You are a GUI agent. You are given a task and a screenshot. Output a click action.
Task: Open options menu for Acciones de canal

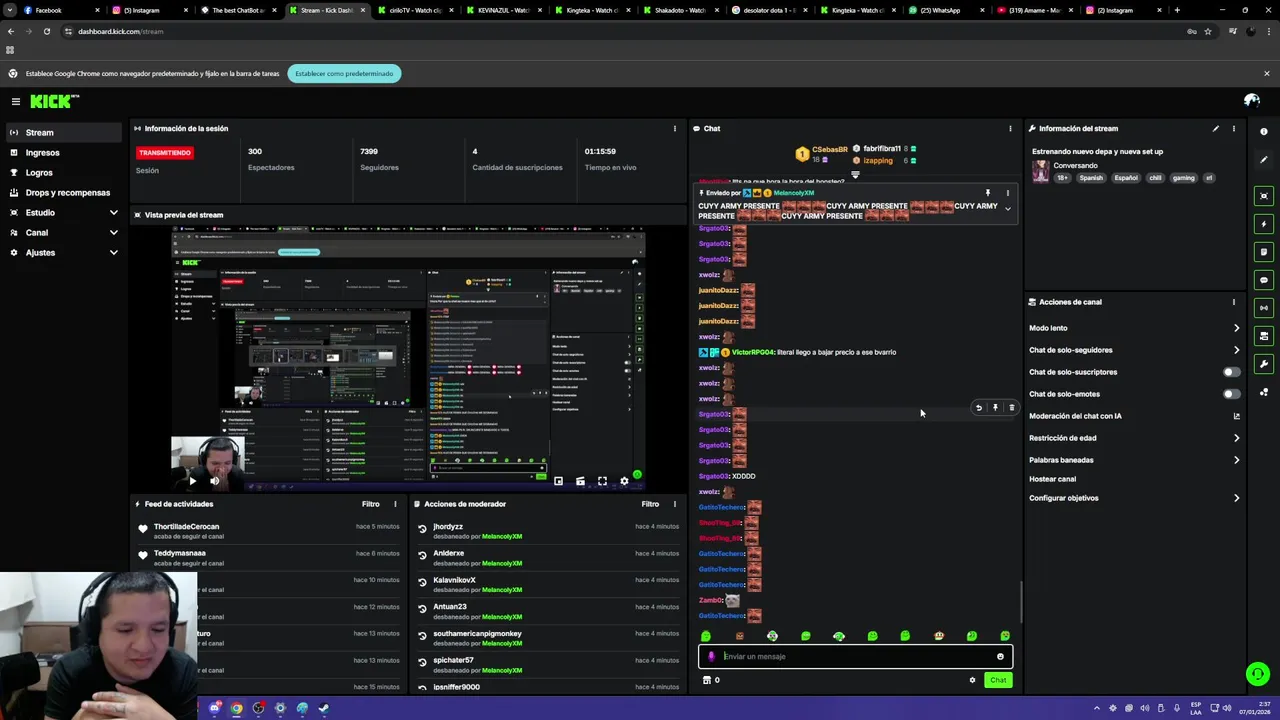pyautogui.click(x=1234, y=302)
